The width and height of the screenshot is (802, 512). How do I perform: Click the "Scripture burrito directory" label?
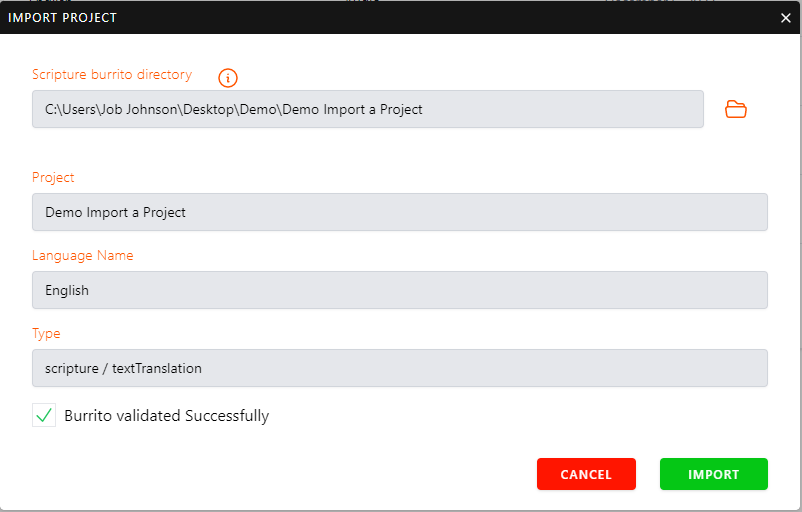tap(112, 75)
